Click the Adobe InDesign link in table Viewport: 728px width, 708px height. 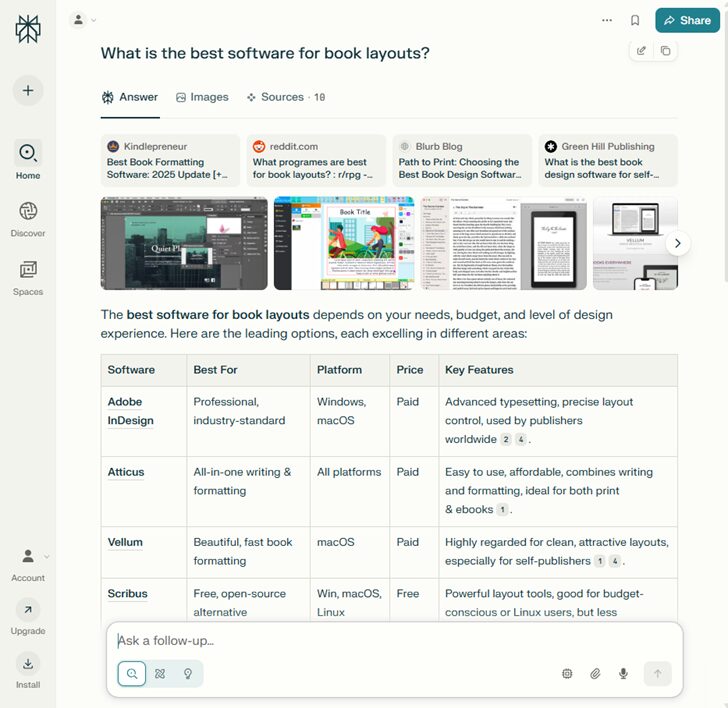(130, 411)
